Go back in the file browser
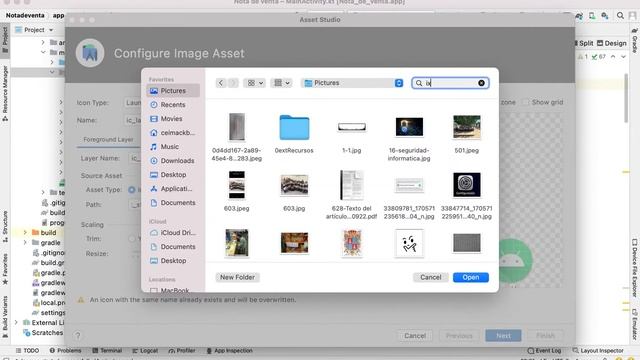The height and width of the screenshot is (360, 640). coord(221,83)
